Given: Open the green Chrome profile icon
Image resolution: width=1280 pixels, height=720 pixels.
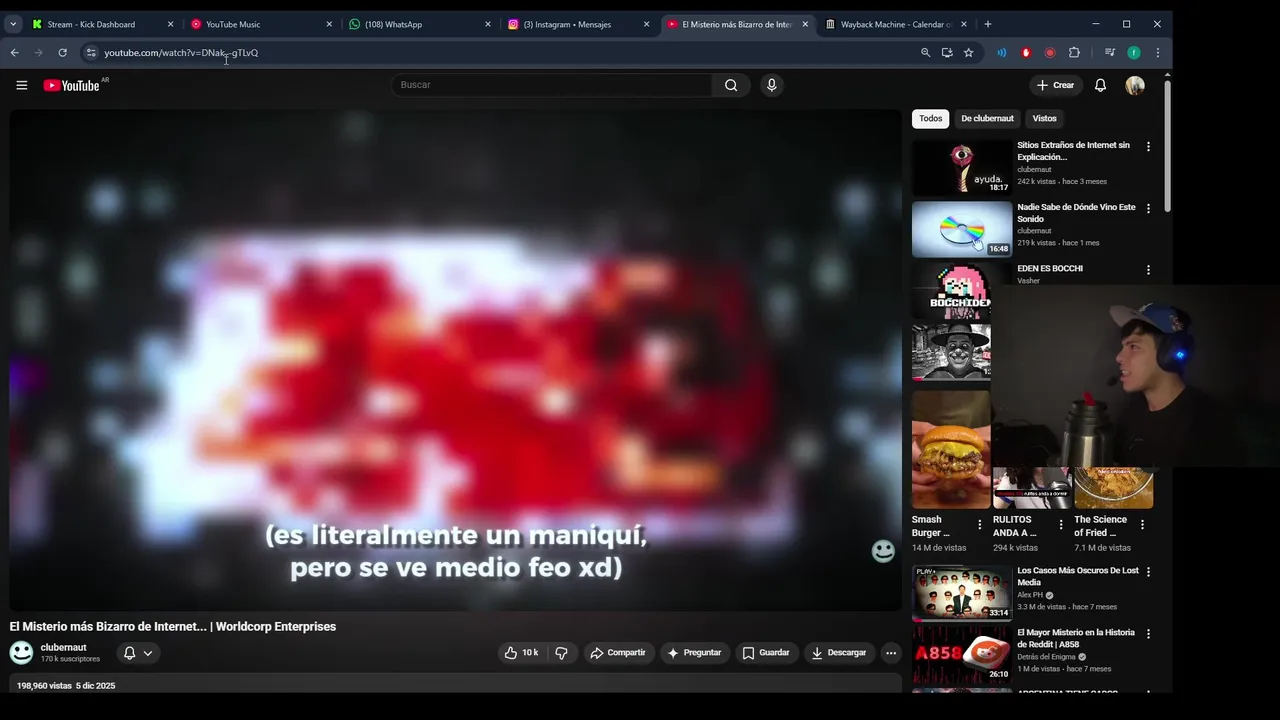Looking at the screenshot, I should (1133, 52).
